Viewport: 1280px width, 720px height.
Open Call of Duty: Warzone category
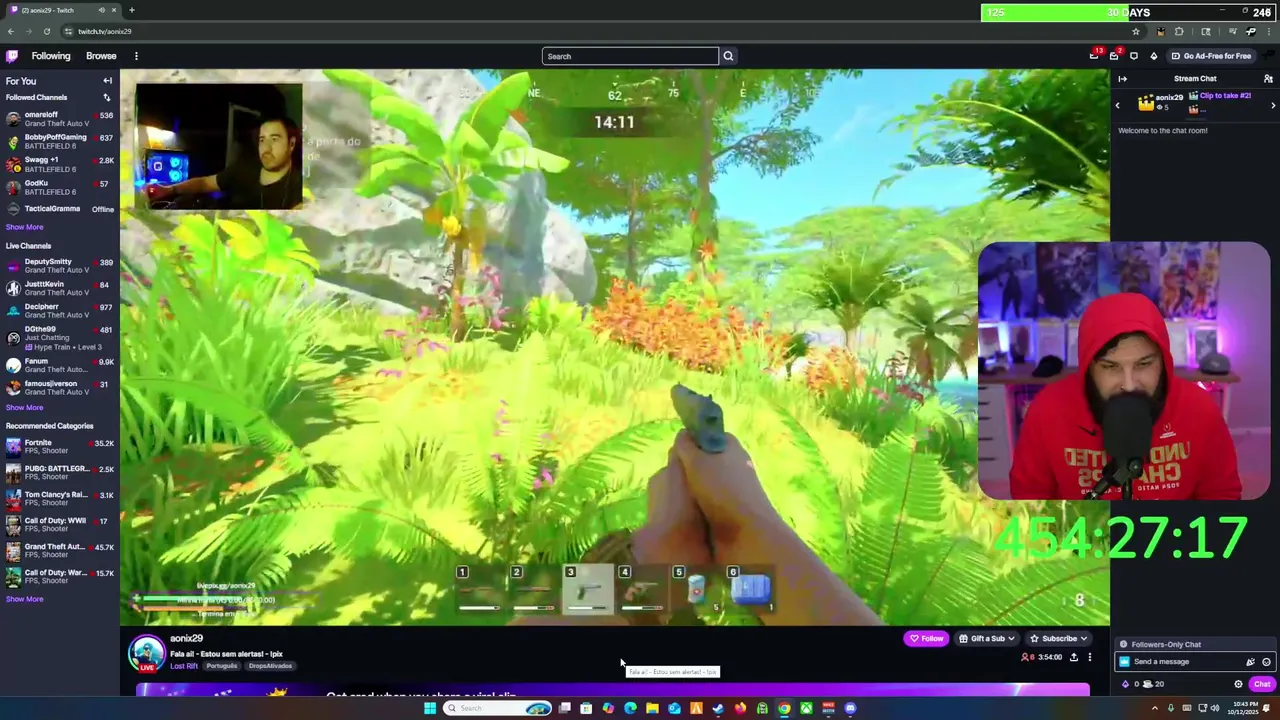[x=60, y=577]
